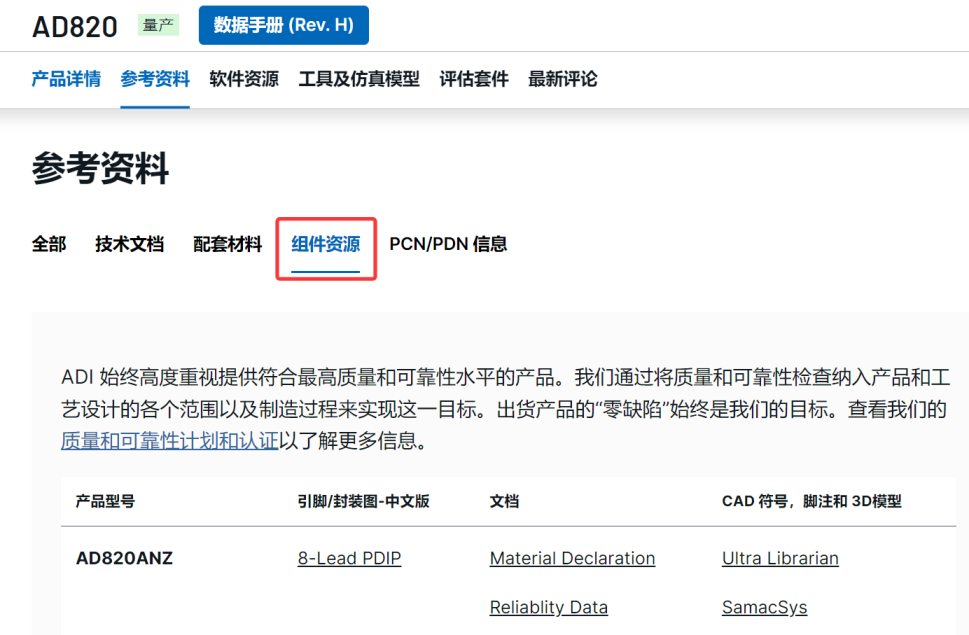Viewport: 969px width, 635px height.
Task: Open the 数据手册 (Rev. H) datasheet button
Action: point(284,25)
